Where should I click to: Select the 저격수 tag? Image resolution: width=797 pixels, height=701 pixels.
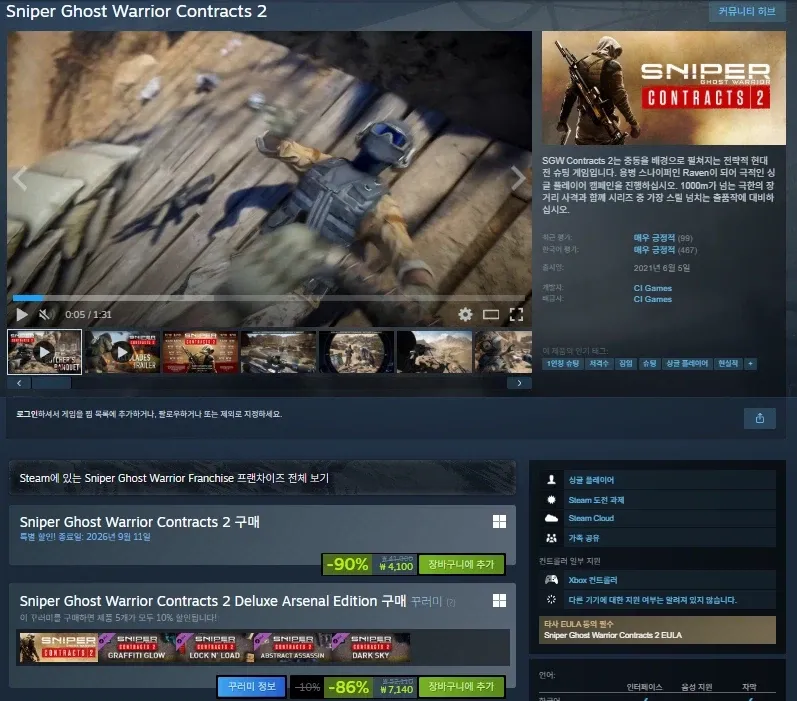[x=599, y=363]
